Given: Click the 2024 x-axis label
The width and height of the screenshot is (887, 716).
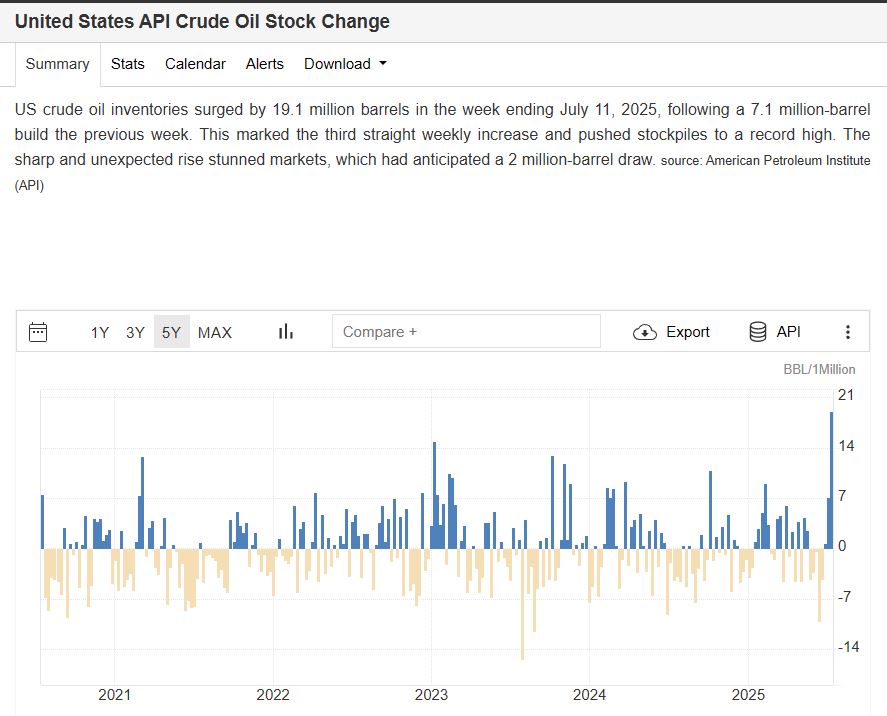Looking at the screenshot, I should 589,695.
